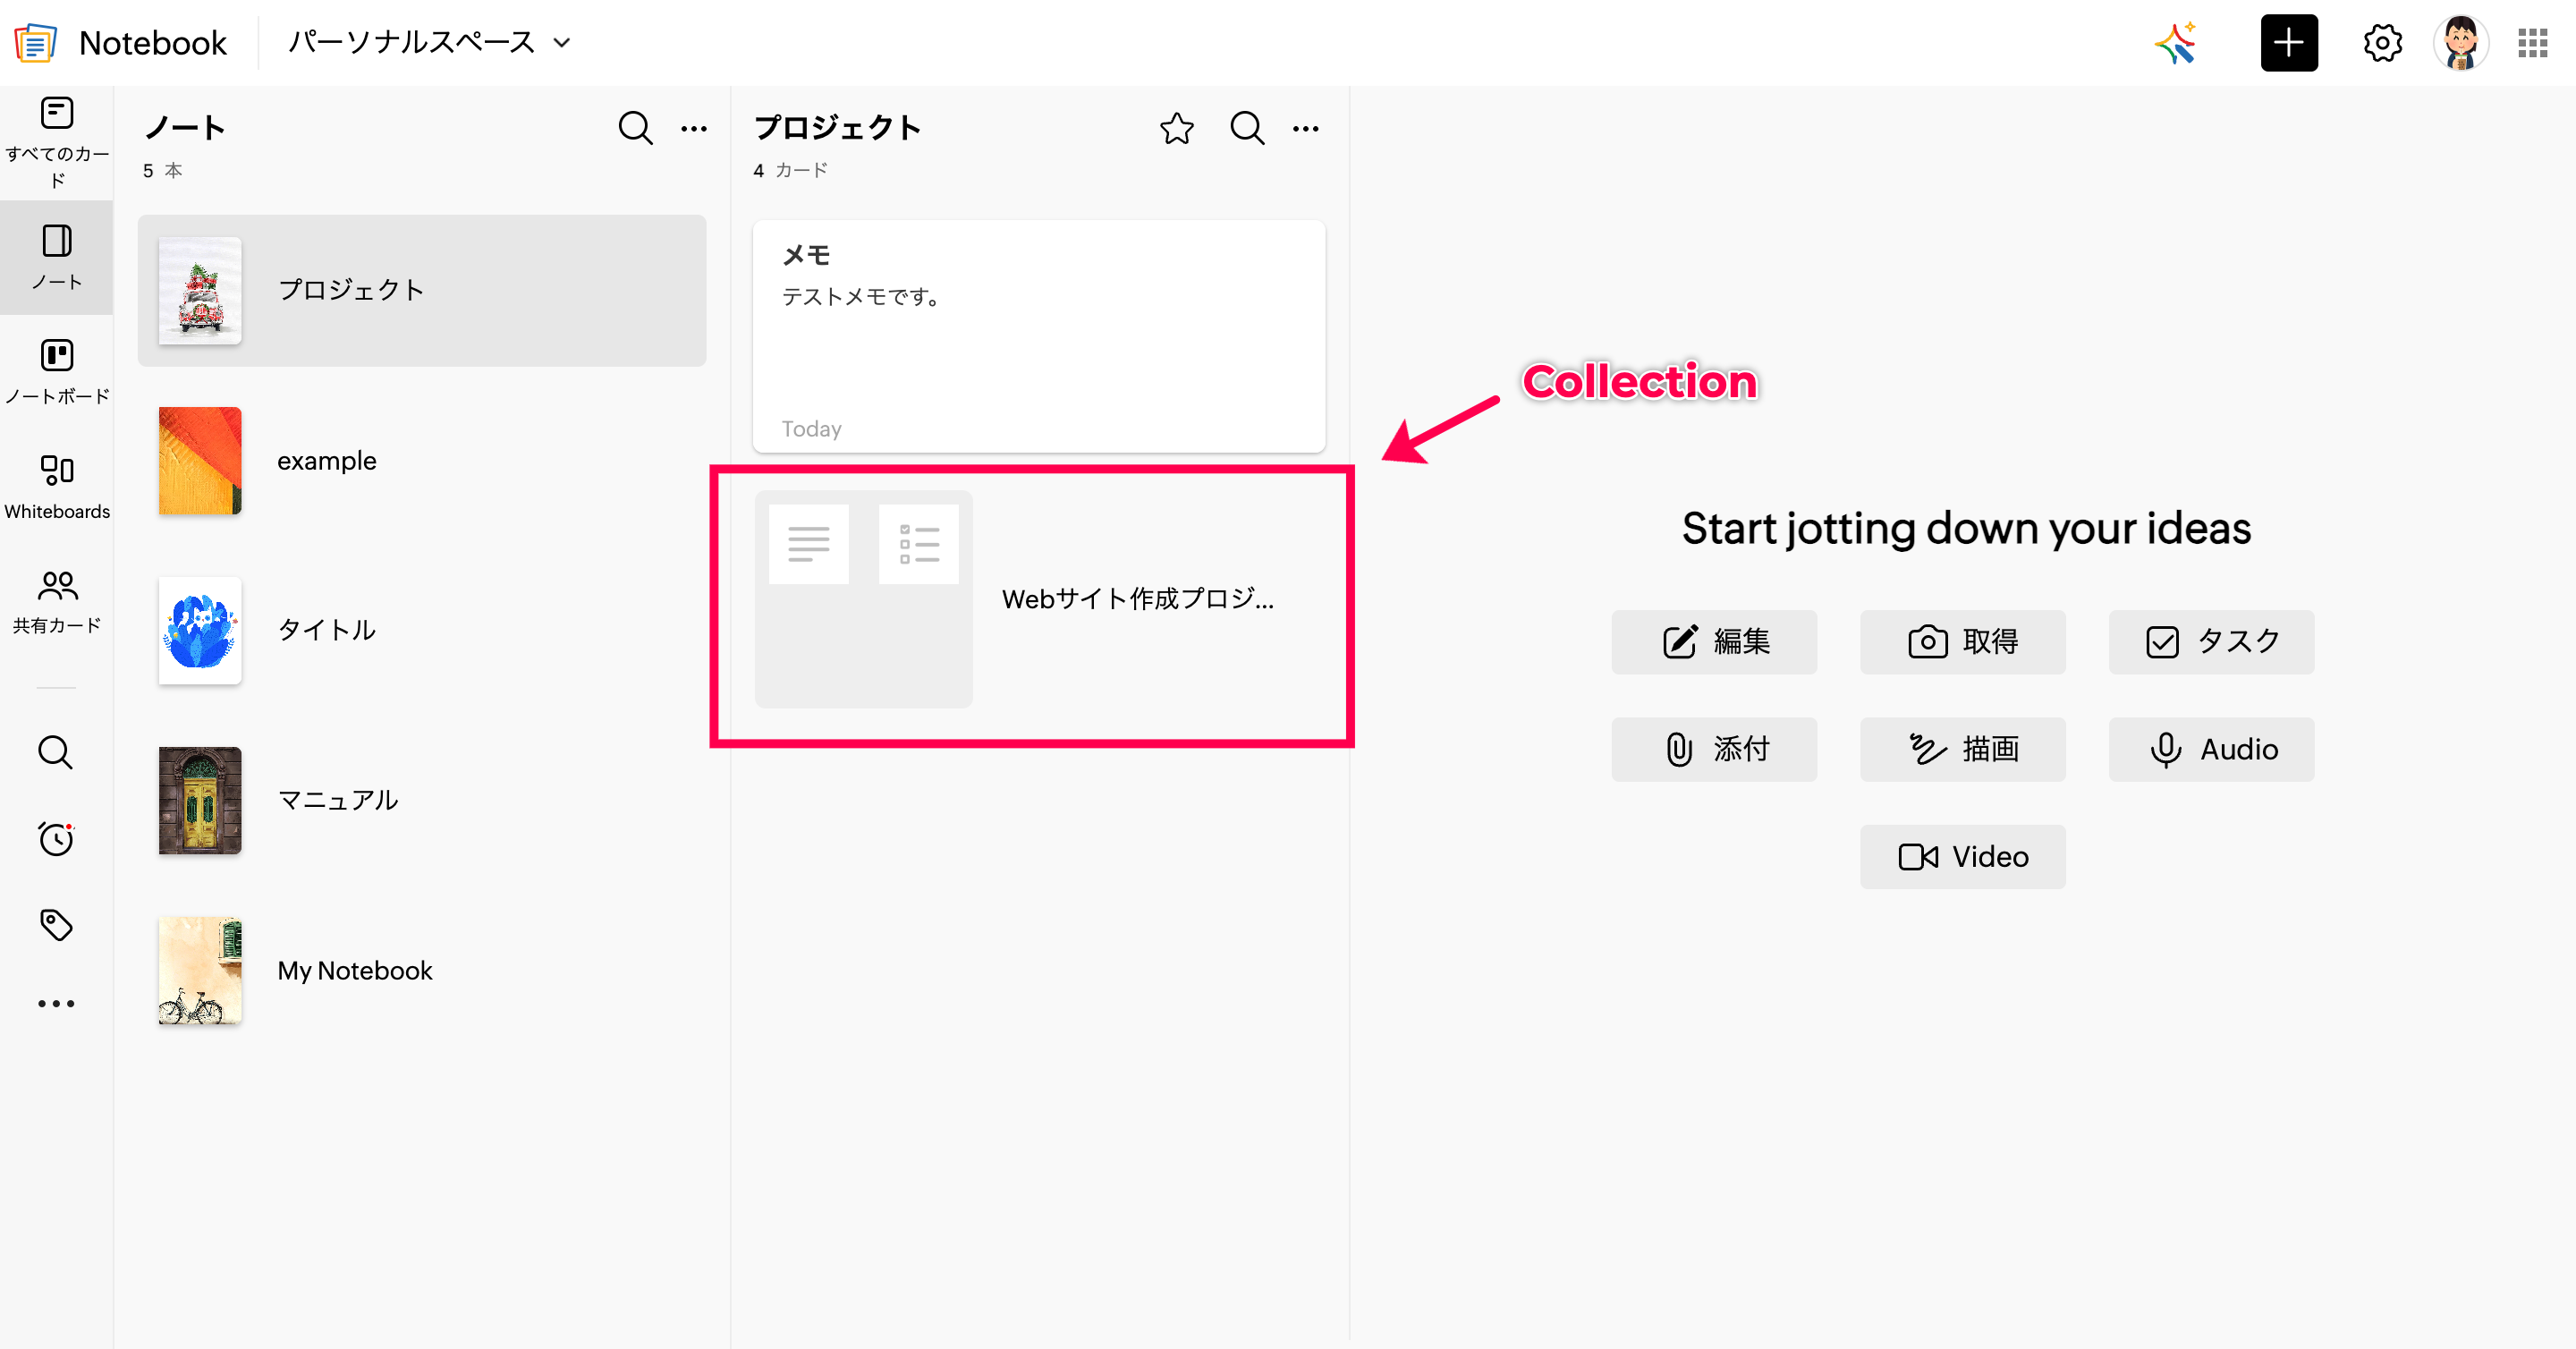Image resolution: width=2576 pixels, height=1349 pixels.
Task: Go to the 共有カード section
Action: pyautogui.click(x=57, y=600)
